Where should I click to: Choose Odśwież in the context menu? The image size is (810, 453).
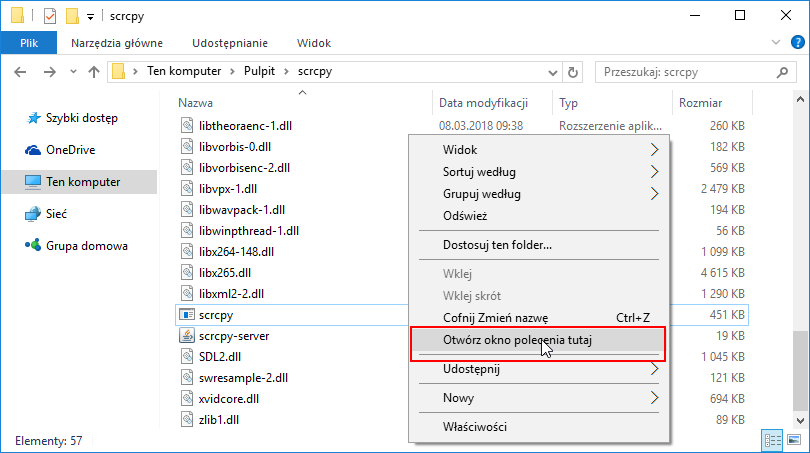pos(539,216)
